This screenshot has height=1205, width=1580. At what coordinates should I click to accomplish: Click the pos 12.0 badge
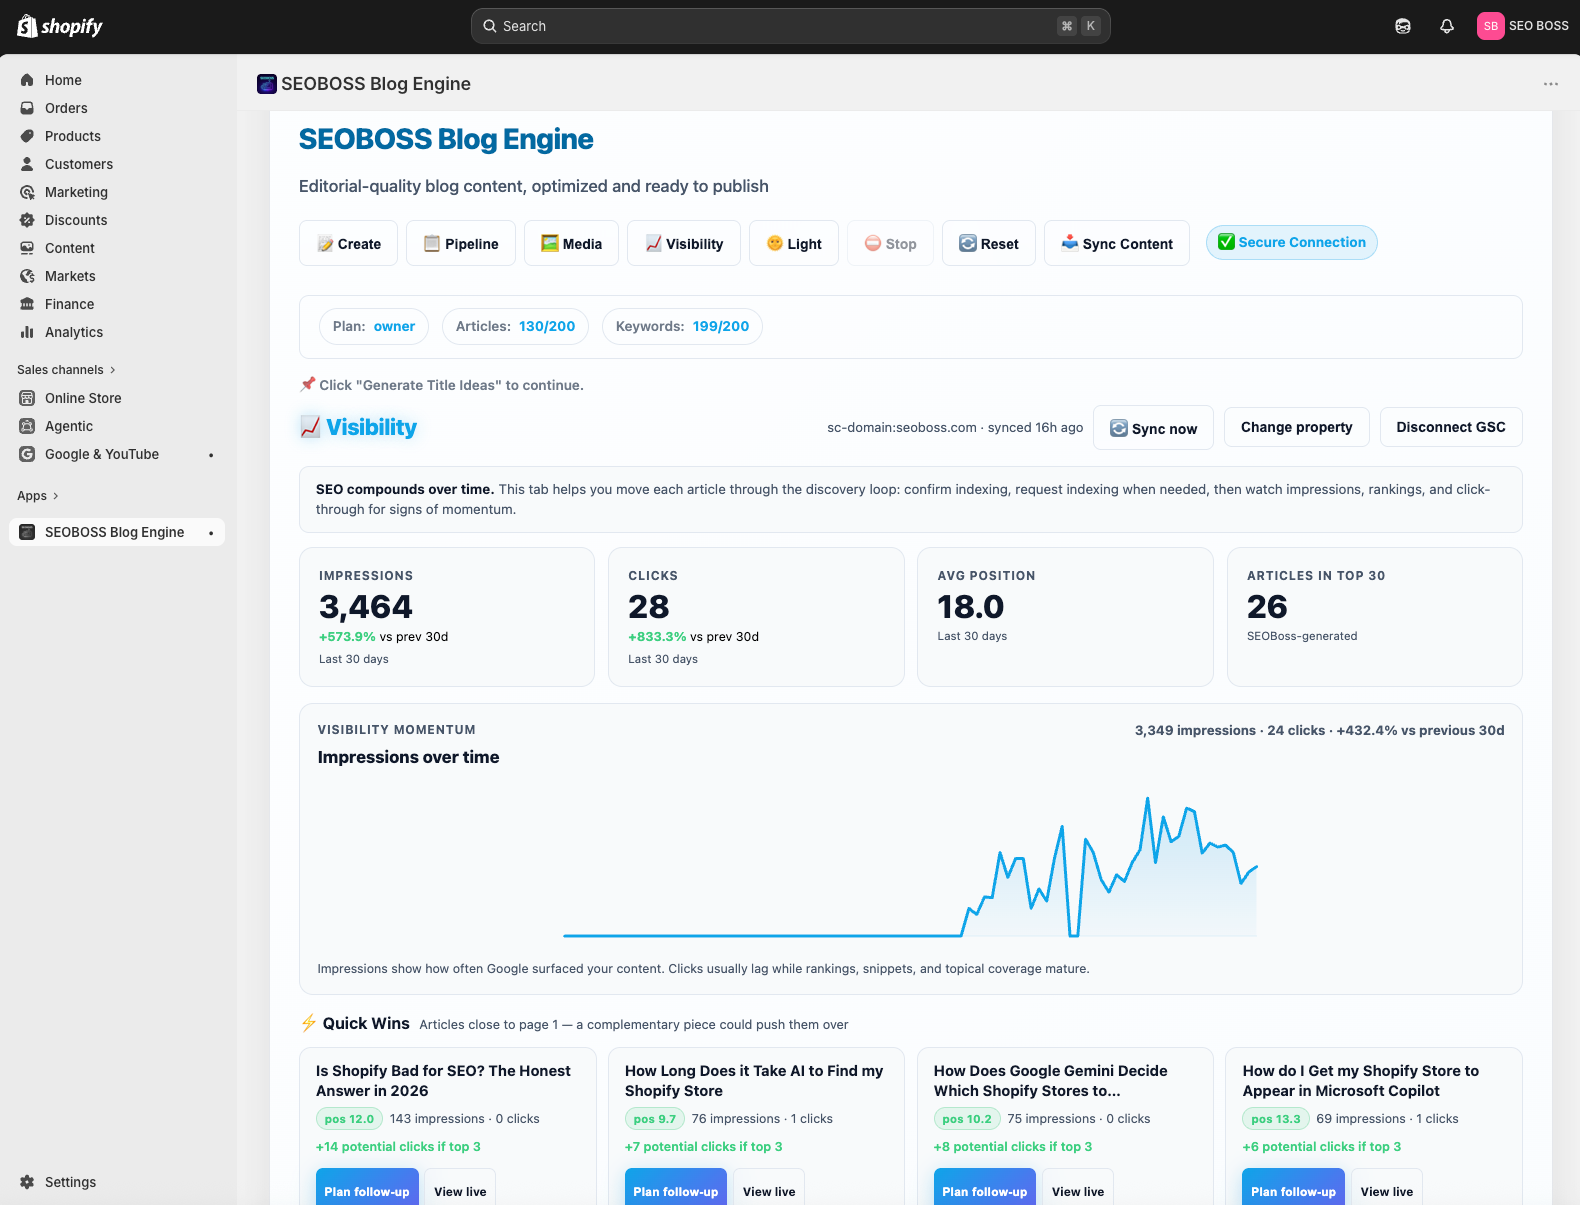(349, 1119)
